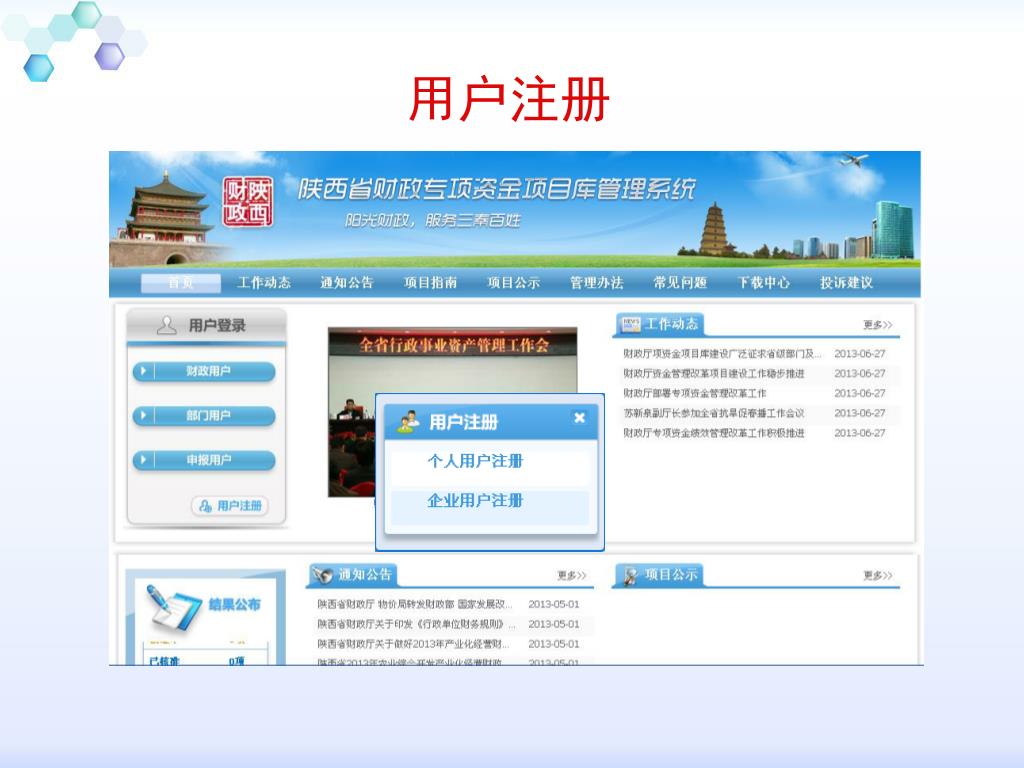Click 管理办法 navigation item
The image size is (1024, 768).
597,283
